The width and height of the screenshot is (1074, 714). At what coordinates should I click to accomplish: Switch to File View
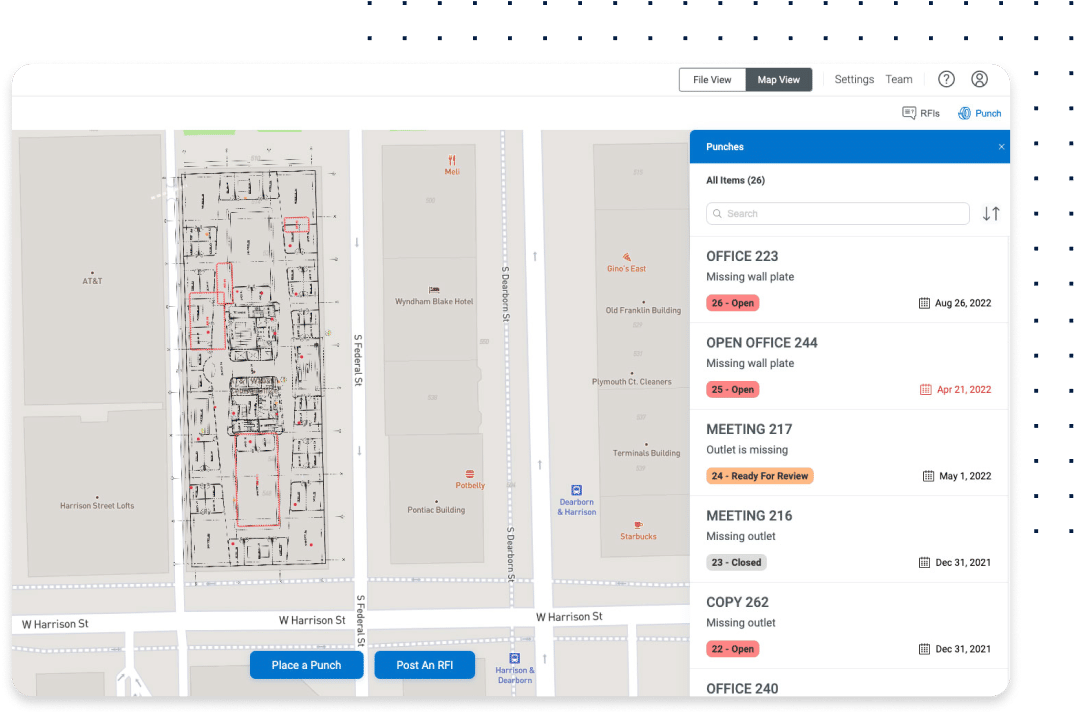[712, 80]
